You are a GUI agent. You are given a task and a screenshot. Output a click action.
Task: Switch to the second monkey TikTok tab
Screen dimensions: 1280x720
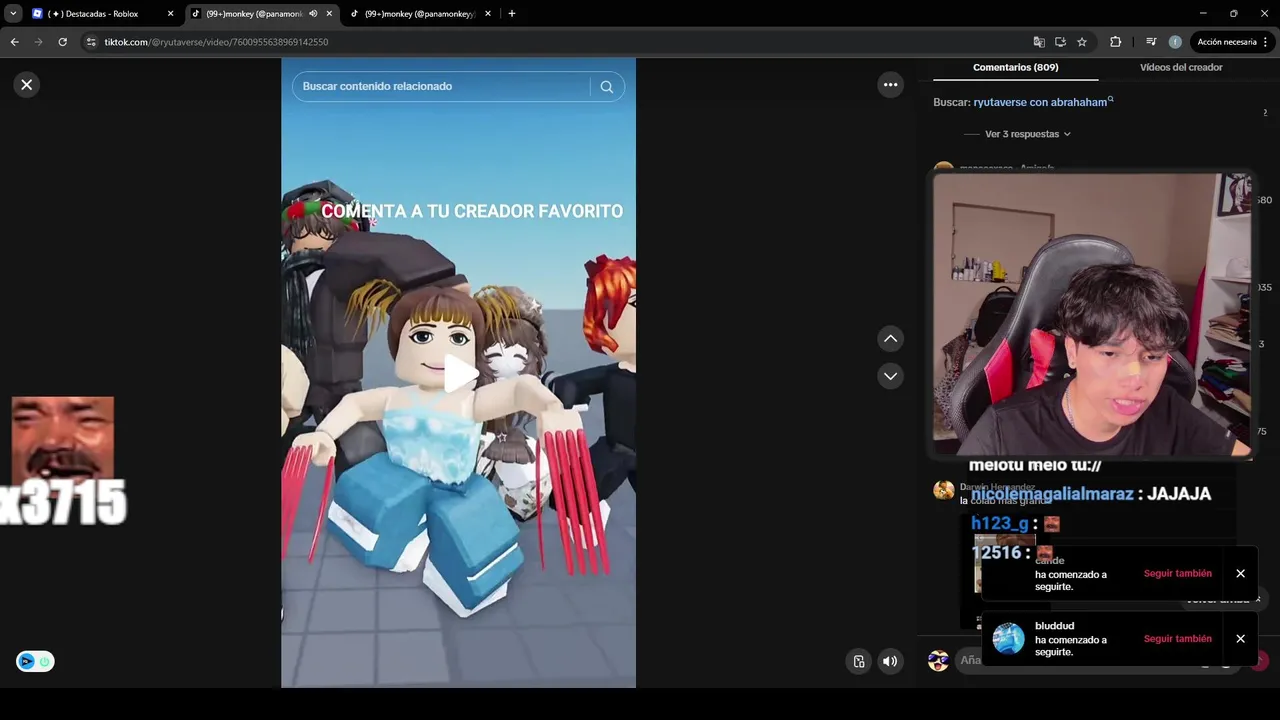(x=419, y=14)
